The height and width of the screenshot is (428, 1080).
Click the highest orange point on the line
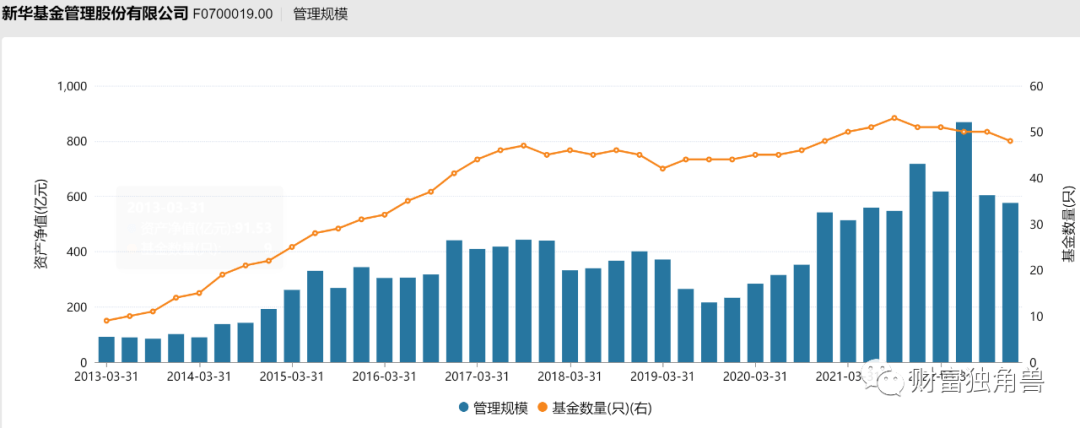[894, 118]
